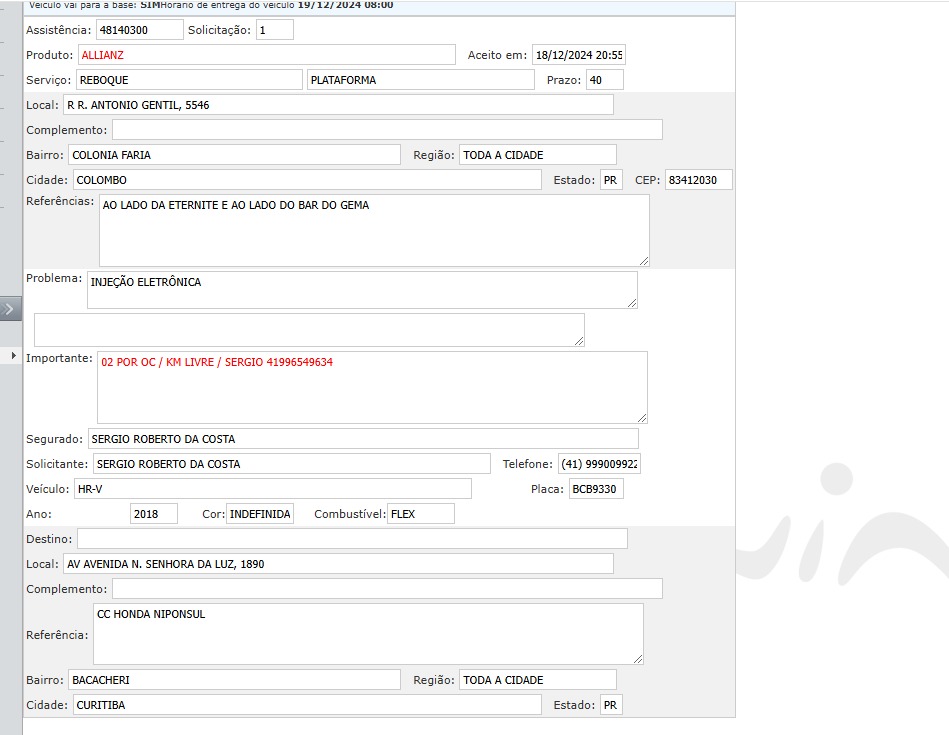The height and width of the screenshot is (735, 949).
Task: Select the Cor field INDEFINIDA
Action: point(260,513)
